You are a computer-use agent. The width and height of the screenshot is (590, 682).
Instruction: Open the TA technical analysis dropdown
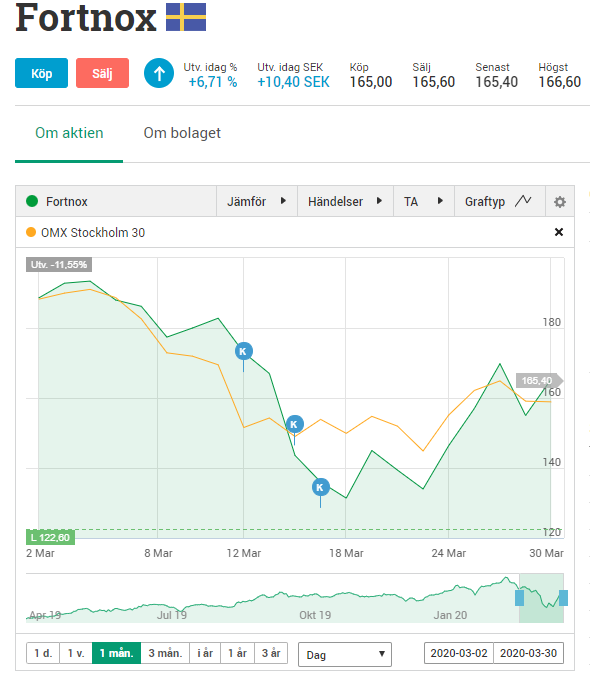pyautogui.click(x=423, y=201)
